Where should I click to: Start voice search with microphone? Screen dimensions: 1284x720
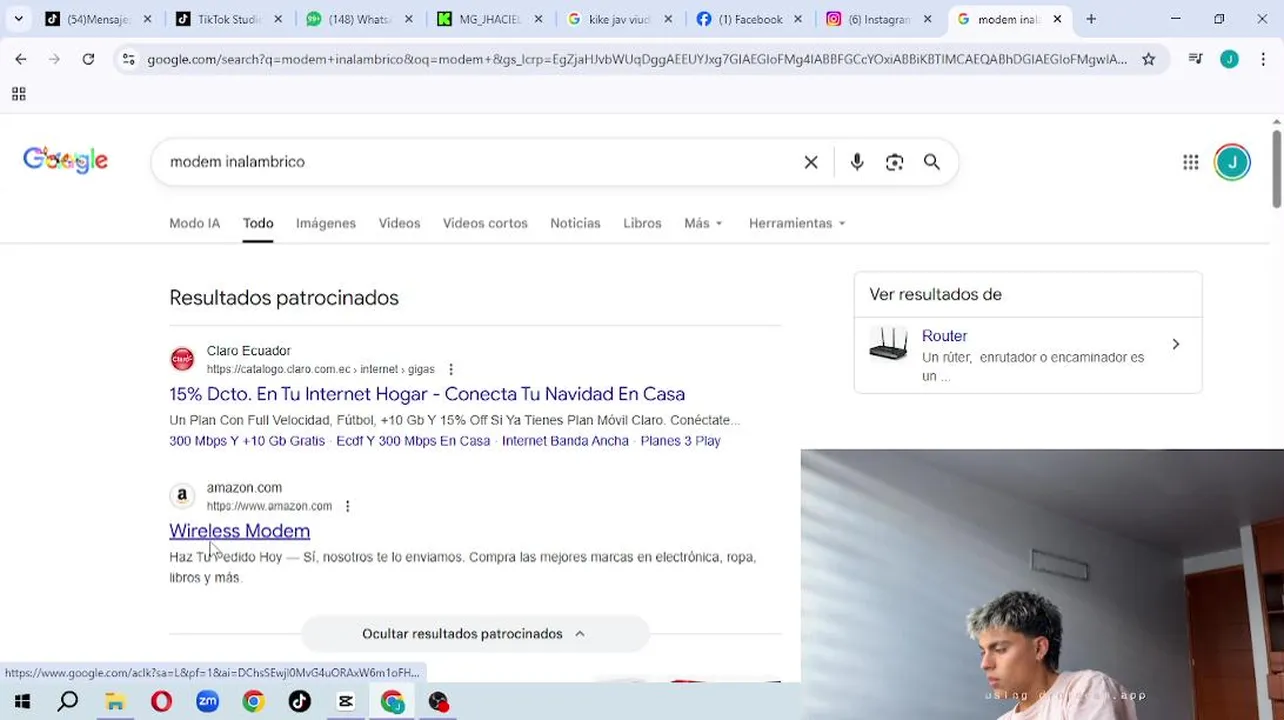[x=857, y=162]
